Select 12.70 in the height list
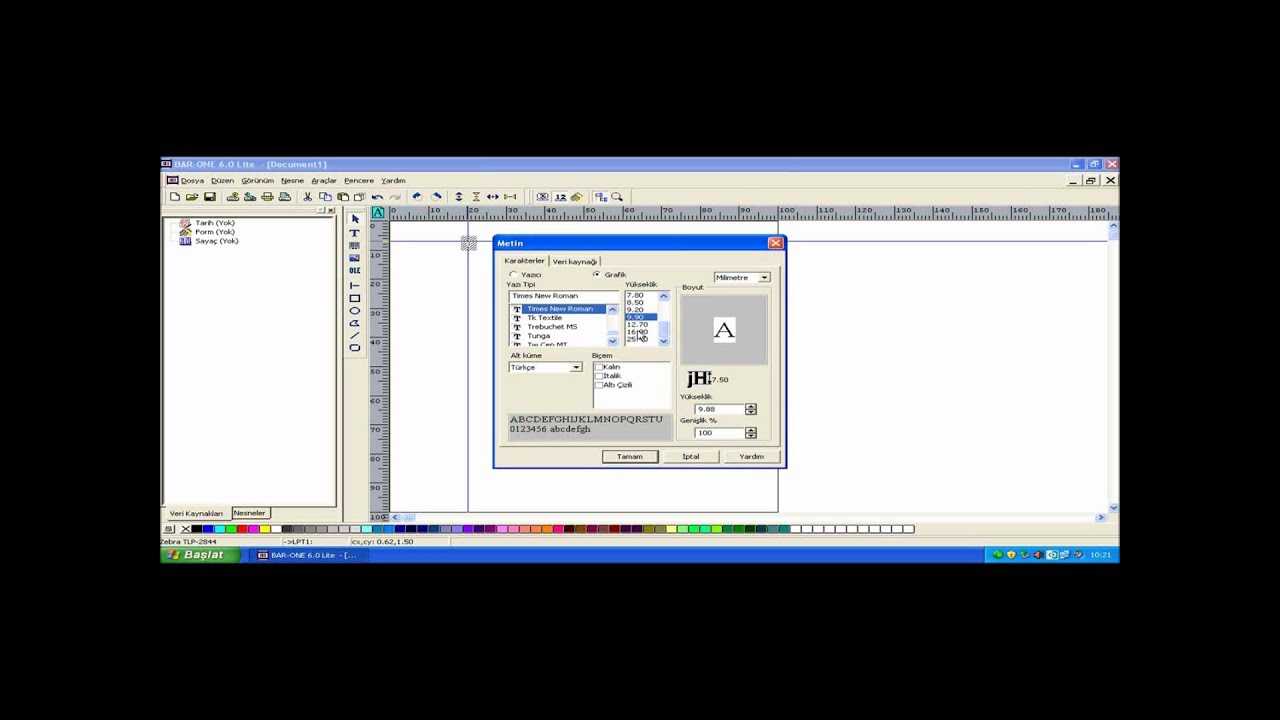Screen dimensions: 1280x720 pyautogui.click(x=638, y=325)
